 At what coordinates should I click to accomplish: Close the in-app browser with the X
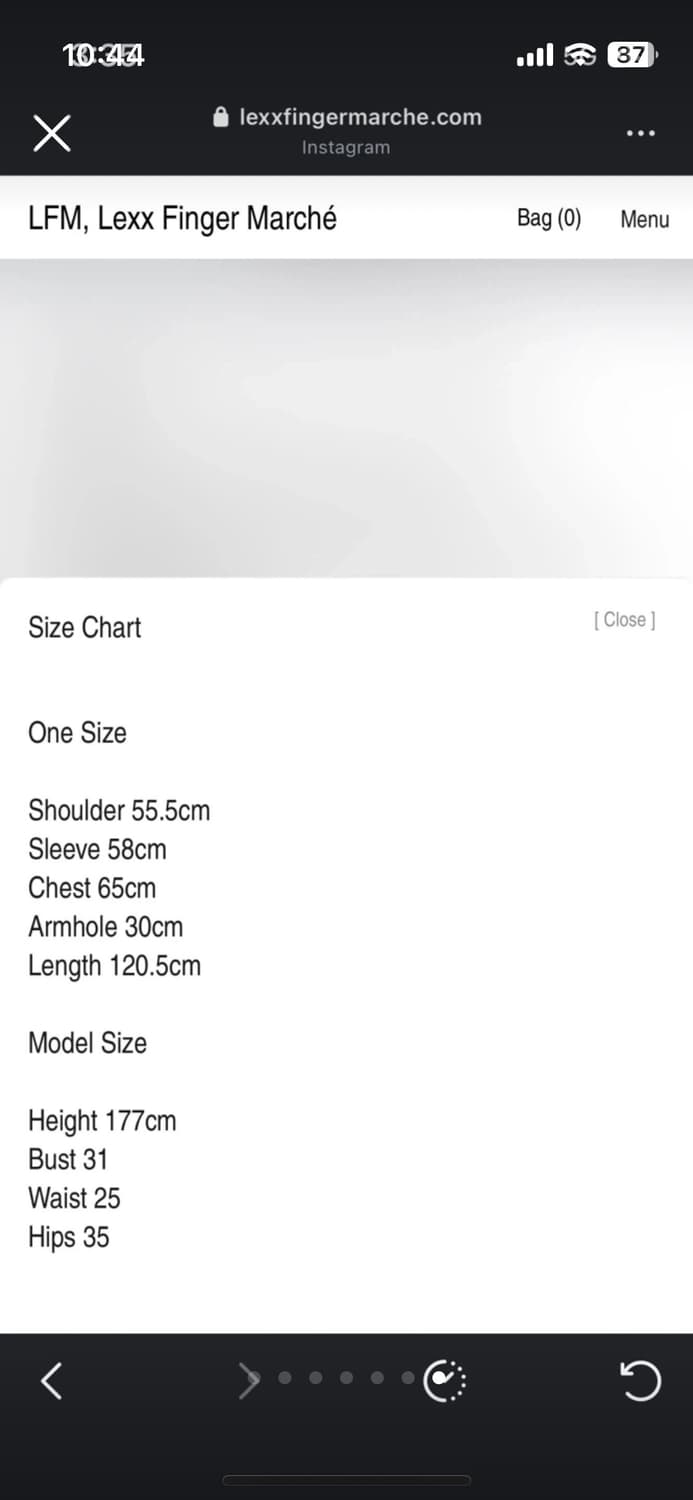click(52, 133)
